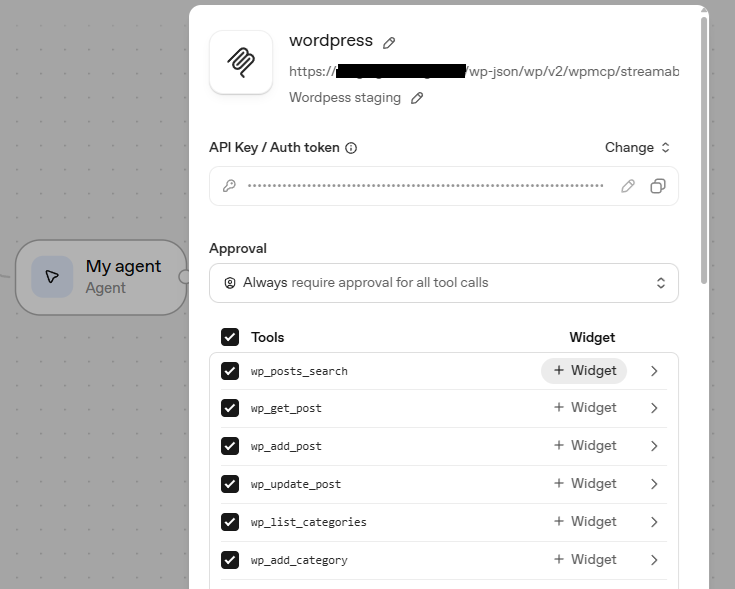
Task: Expand wp_update_post details chevron
Action: pyautogui.click(x=655, y=484)
